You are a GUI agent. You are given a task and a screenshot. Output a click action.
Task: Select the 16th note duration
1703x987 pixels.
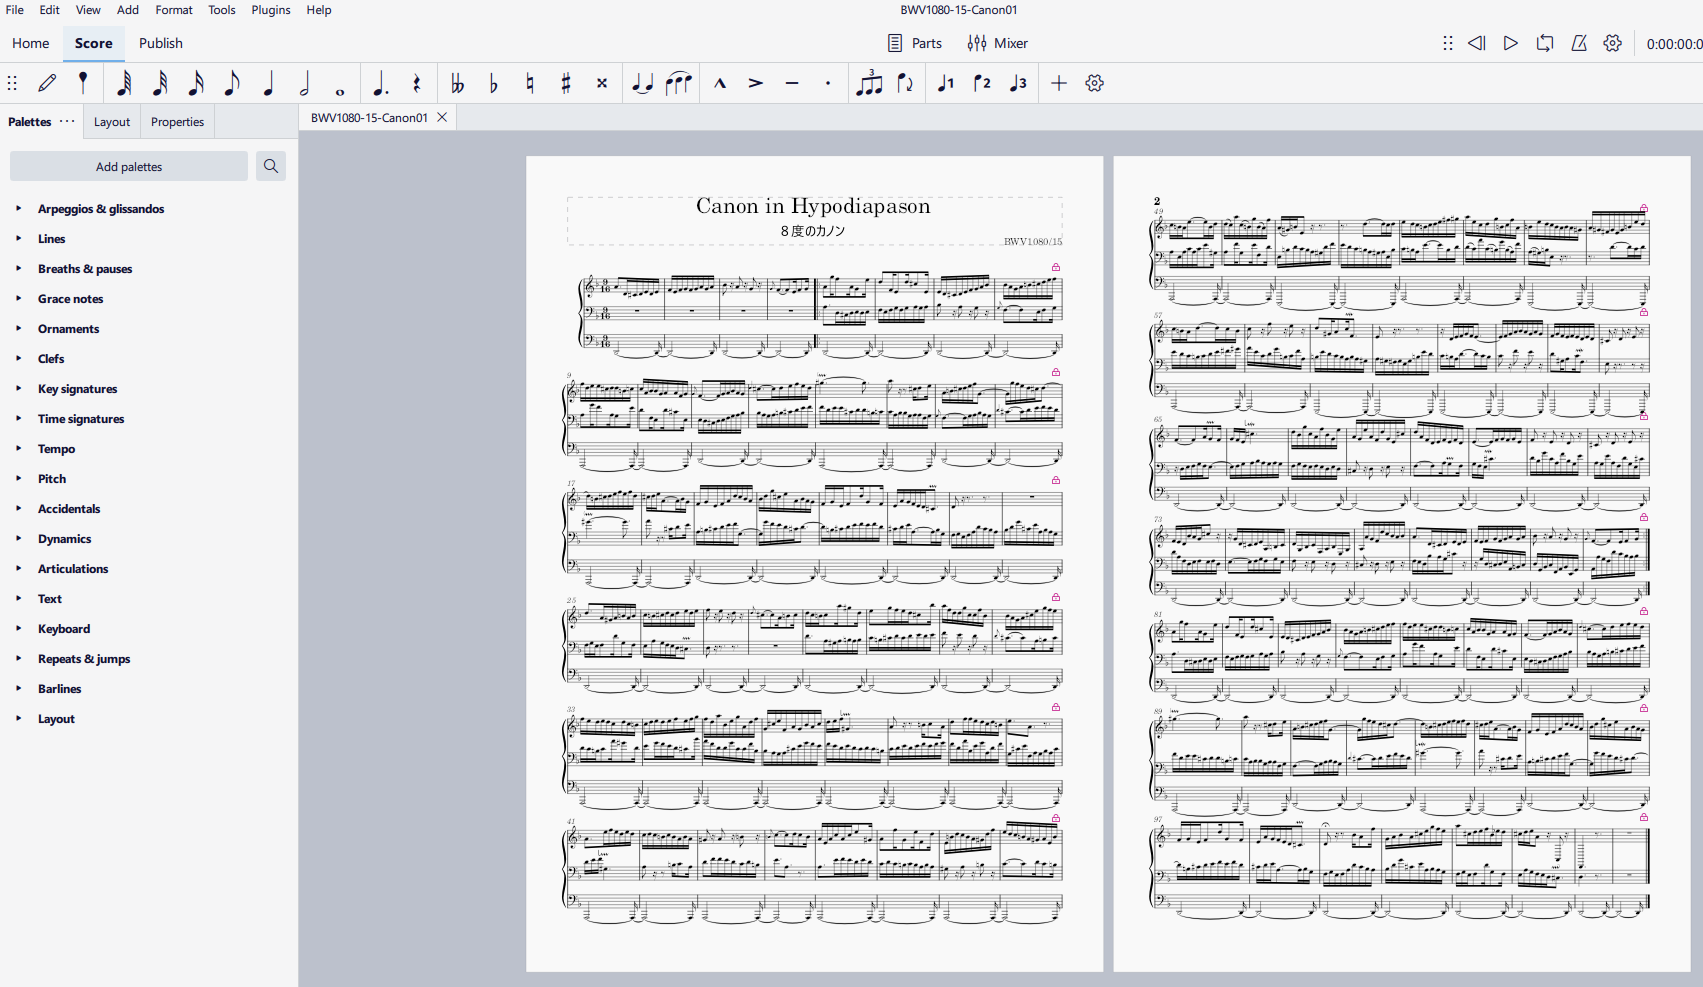196,83
